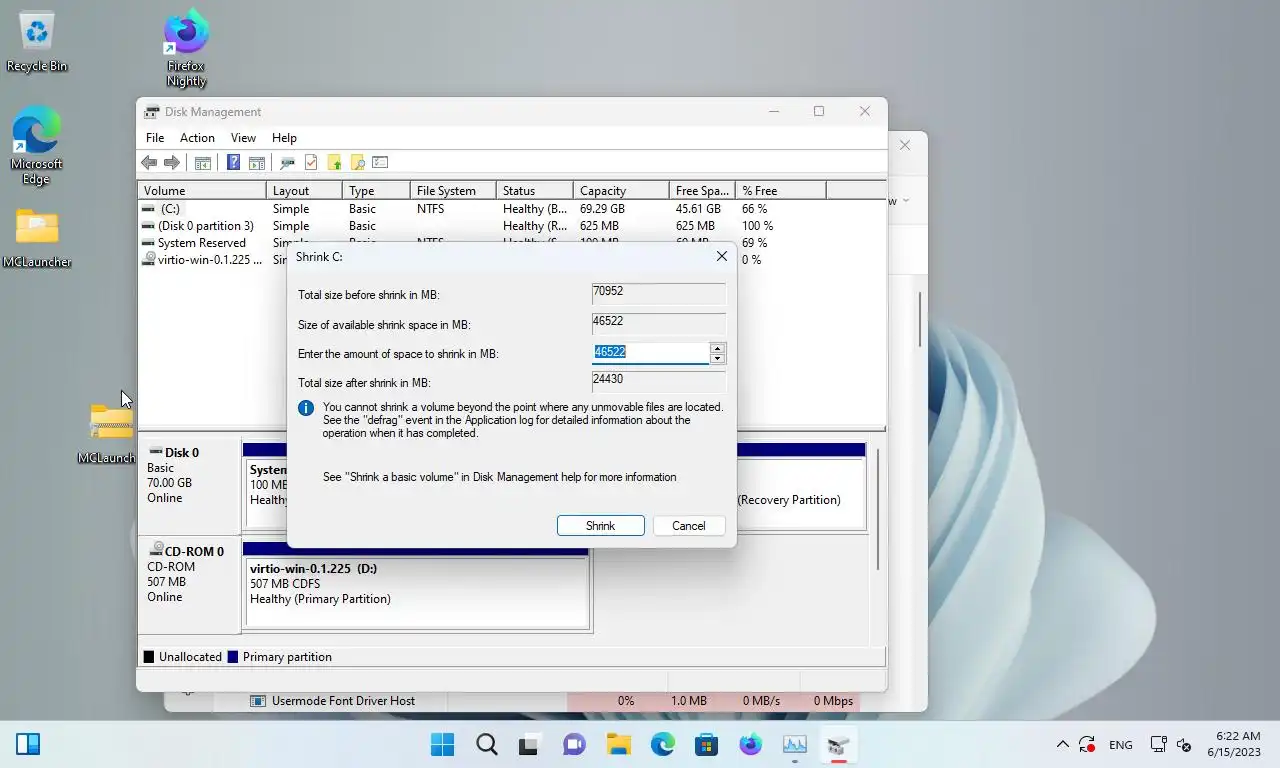Click the Windows Update tray icon

tap(1087, 744)
